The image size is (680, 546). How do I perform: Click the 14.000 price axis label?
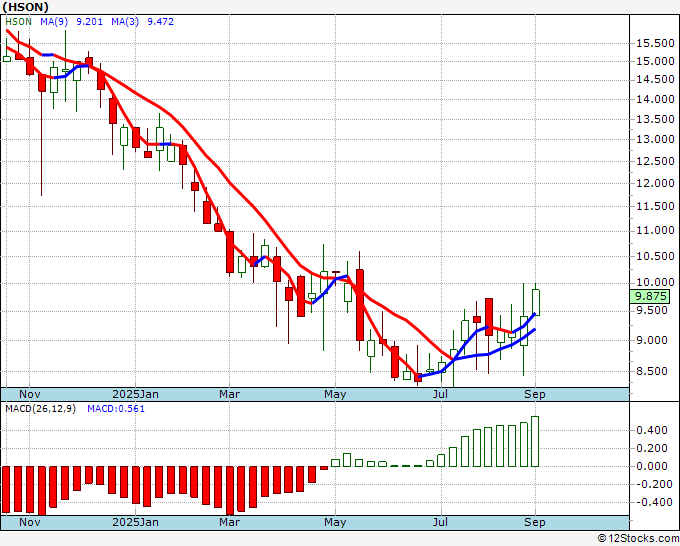(x=655, y=99)
